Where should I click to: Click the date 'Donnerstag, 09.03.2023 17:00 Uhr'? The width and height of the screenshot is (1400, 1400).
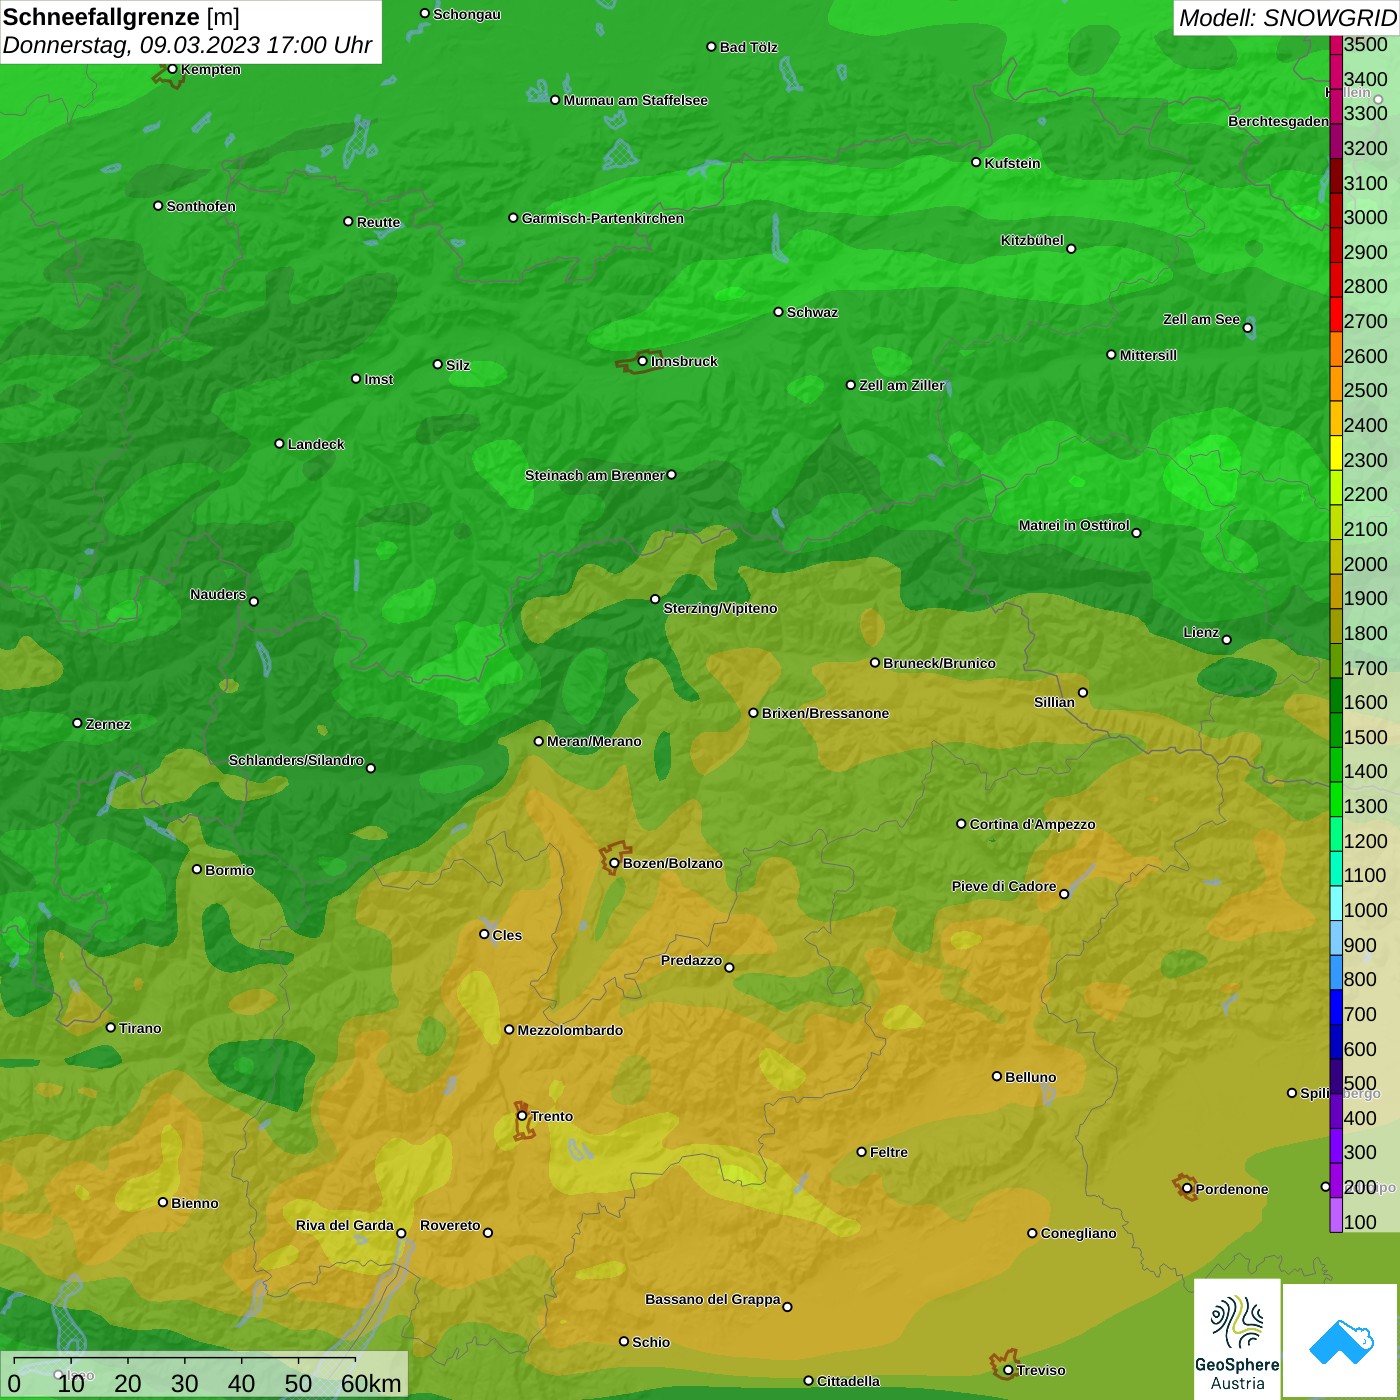(x=187, y=45)
